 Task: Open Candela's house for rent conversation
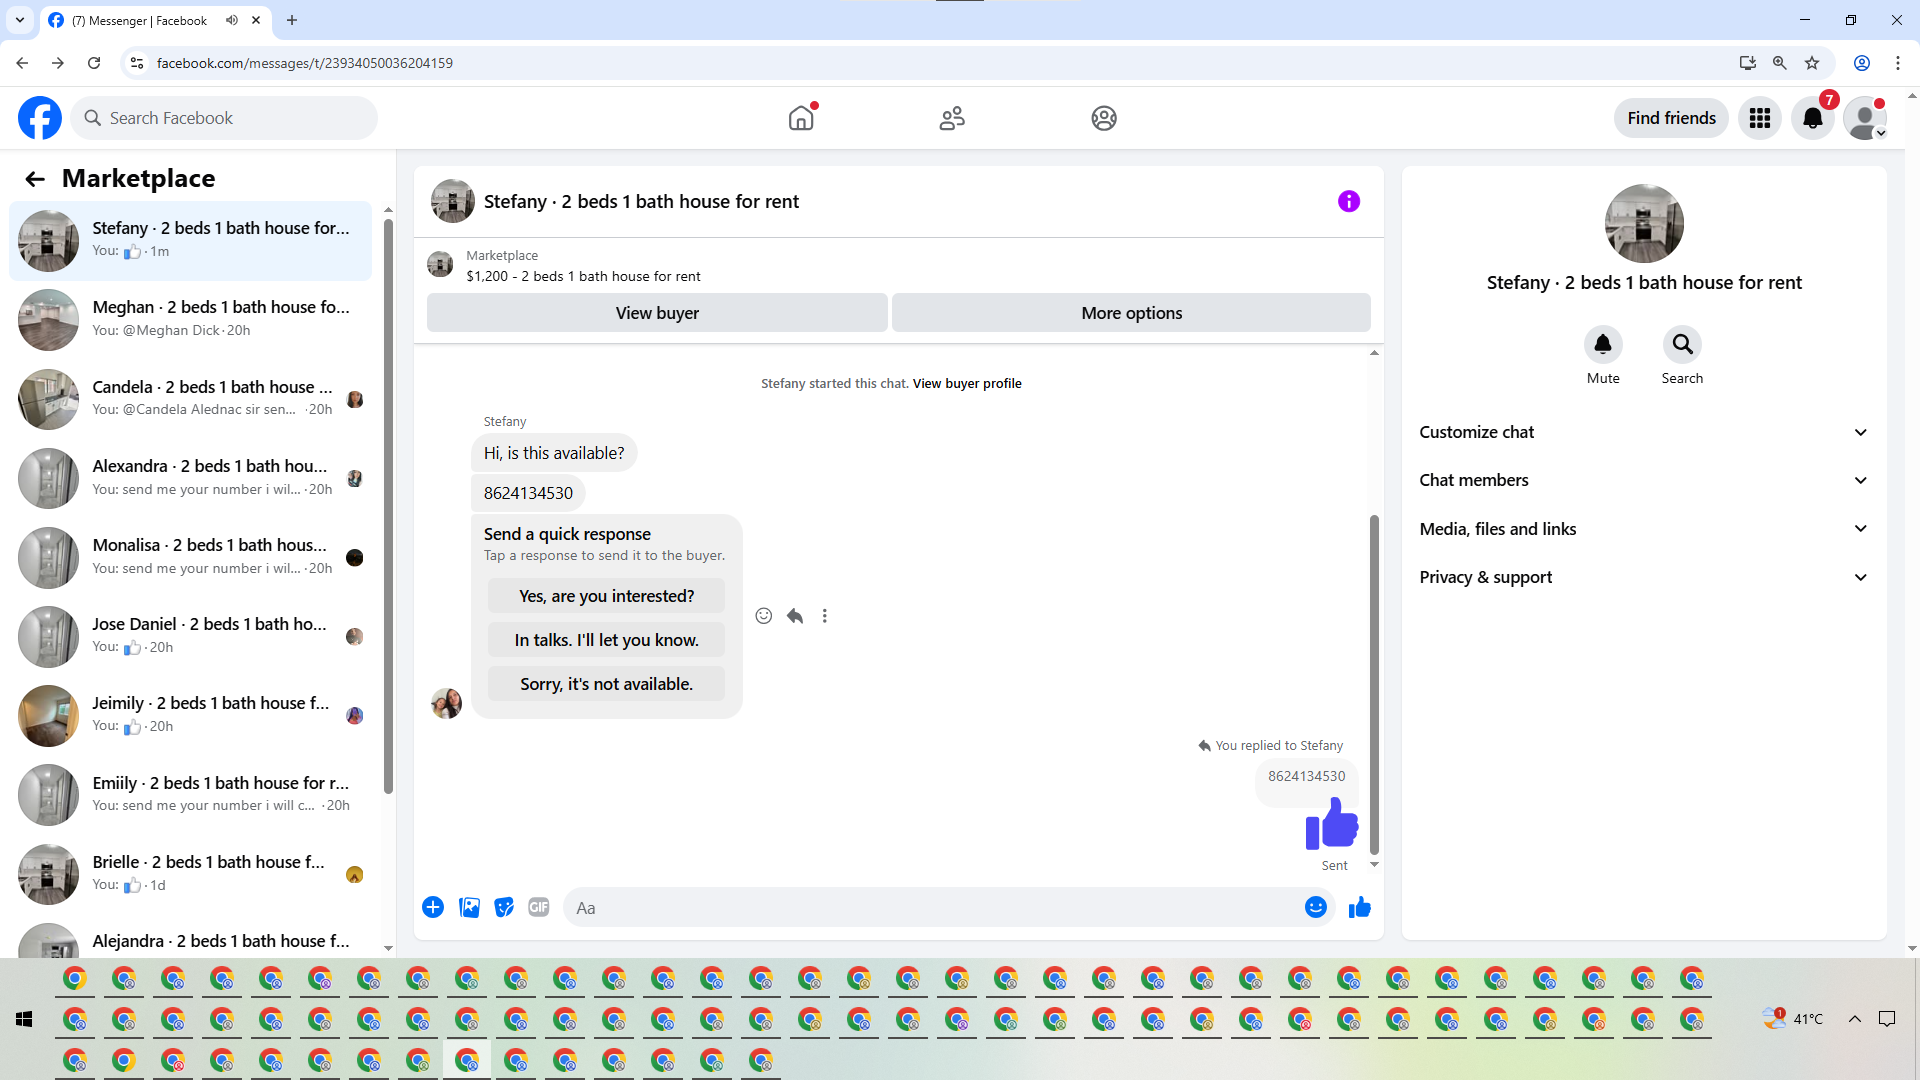[x=190, y=400]
